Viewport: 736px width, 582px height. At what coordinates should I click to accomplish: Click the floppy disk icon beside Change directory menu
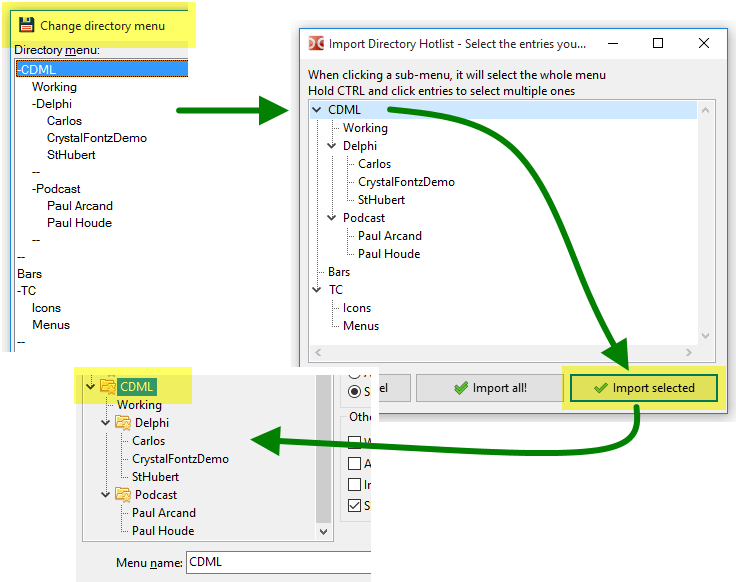click(27, 25)
